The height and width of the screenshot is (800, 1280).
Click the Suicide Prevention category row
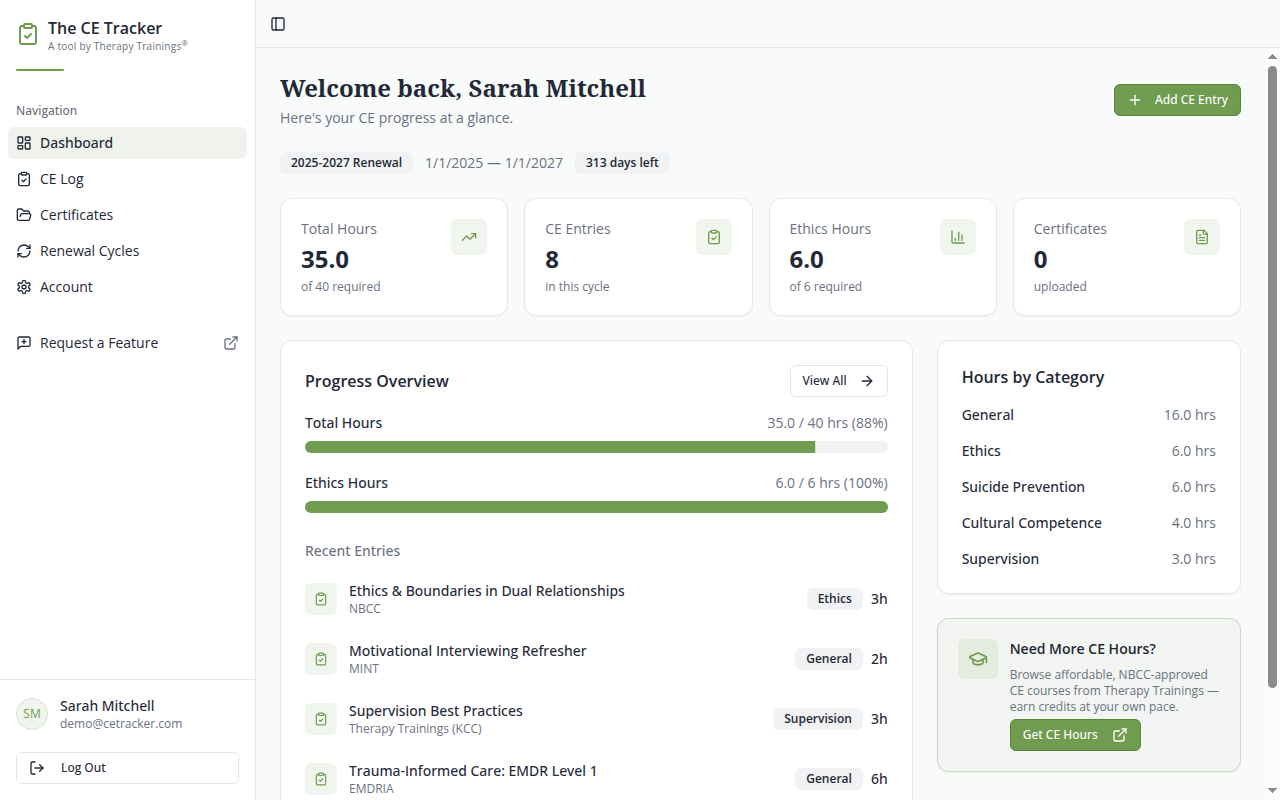(x=1089, y=487)
